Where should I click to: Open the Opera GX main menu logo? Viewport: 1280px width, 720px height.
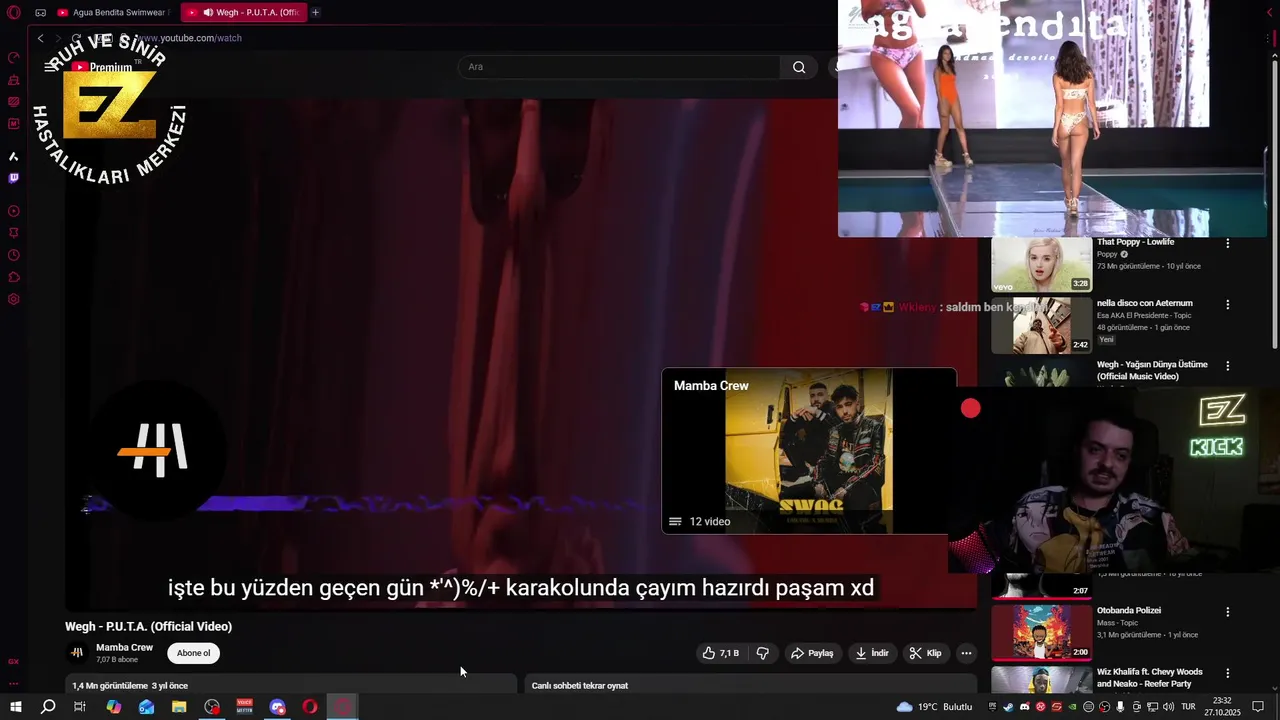(x=14, y=13)
